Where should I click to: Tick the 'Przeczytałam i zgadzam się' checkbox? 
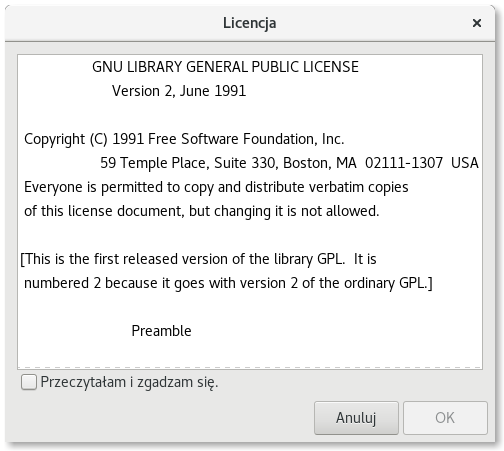pyautogui.click(x=29, y=382)
